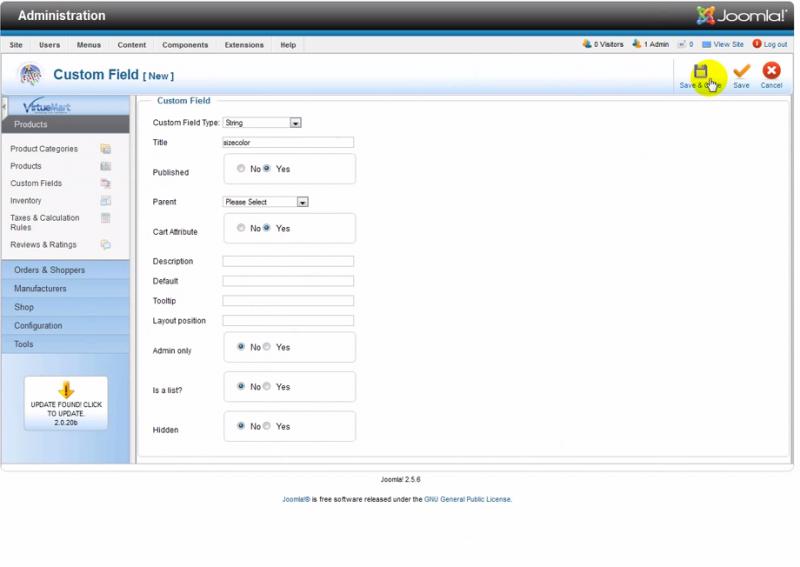Select Yes for Is a list
Viewport: 800px width, 567px height.
click(x=267, y=386)
